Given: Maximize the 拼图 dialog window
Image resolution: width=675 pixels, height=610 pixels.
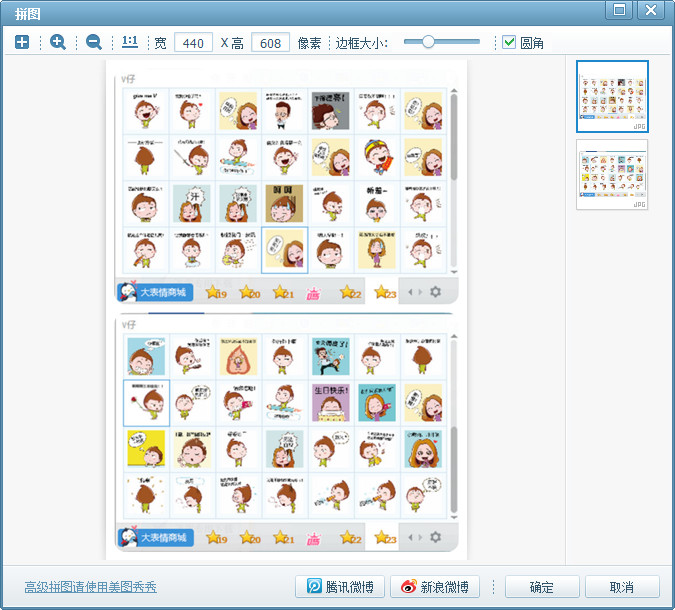Looking at the screenshot, I should click(620, 10).
